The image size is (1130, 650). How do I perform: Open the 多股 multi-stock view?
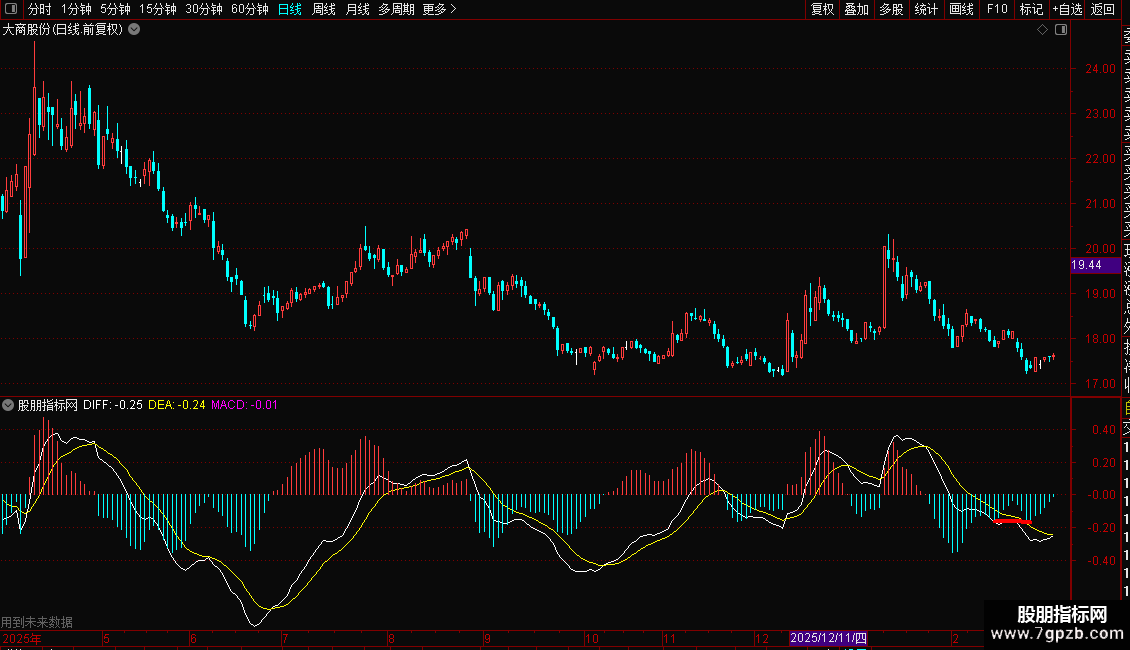click(891, 9)
